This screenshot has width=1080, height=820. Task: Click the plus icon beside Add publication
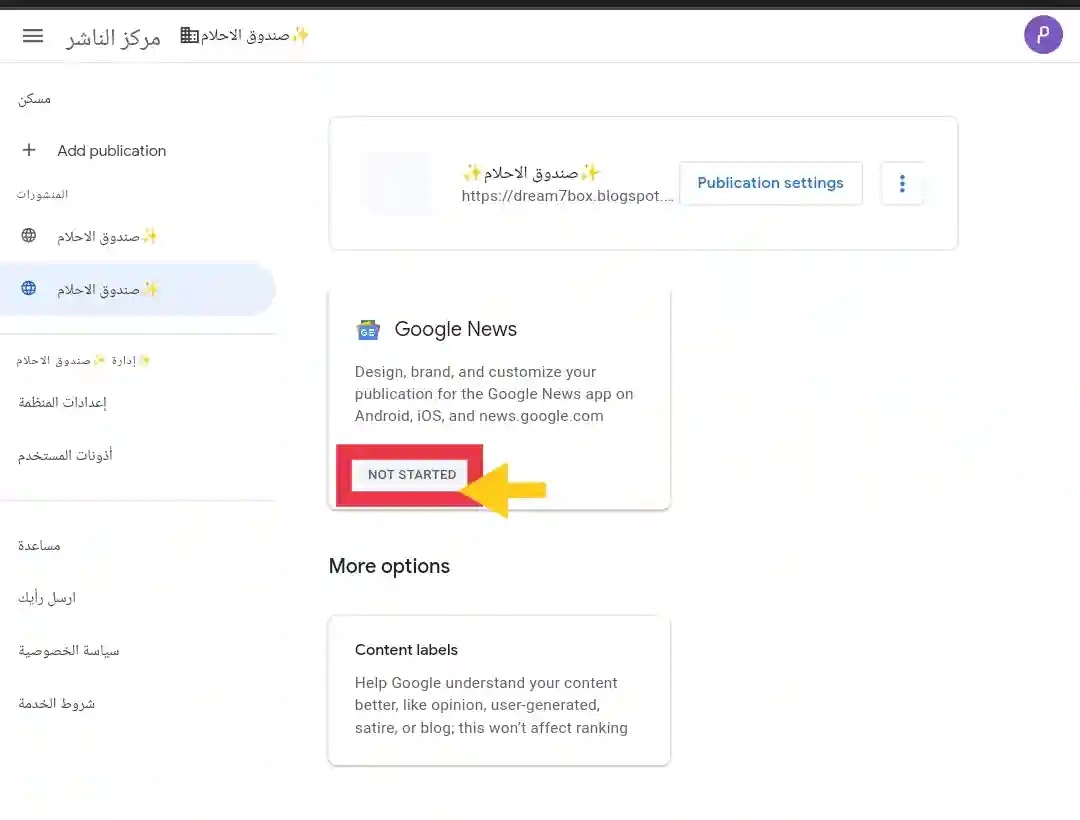[29, 150]
